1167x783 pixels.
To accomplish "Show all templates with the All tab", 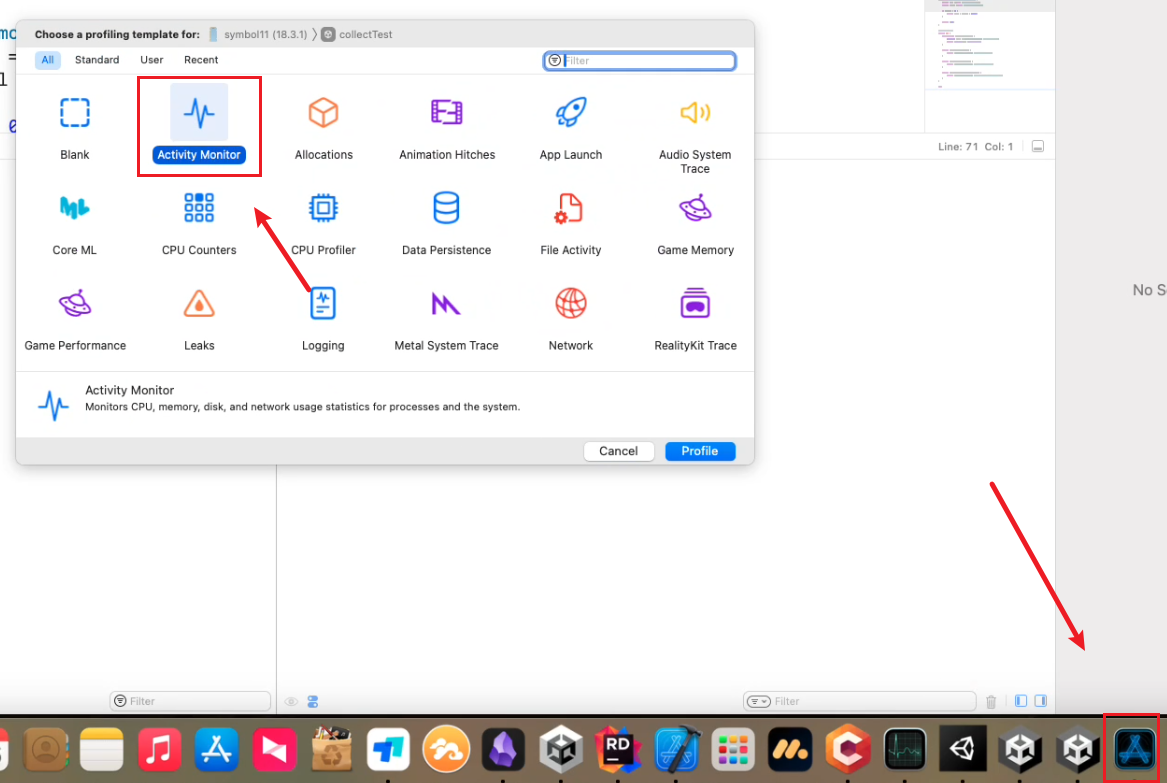I will (x=48, y=60).
